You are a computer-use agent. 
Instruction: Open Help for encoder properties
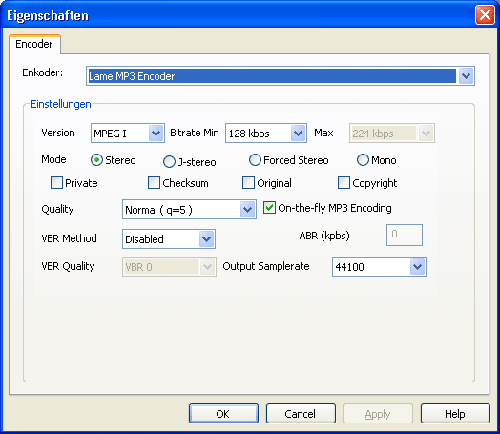455,414
